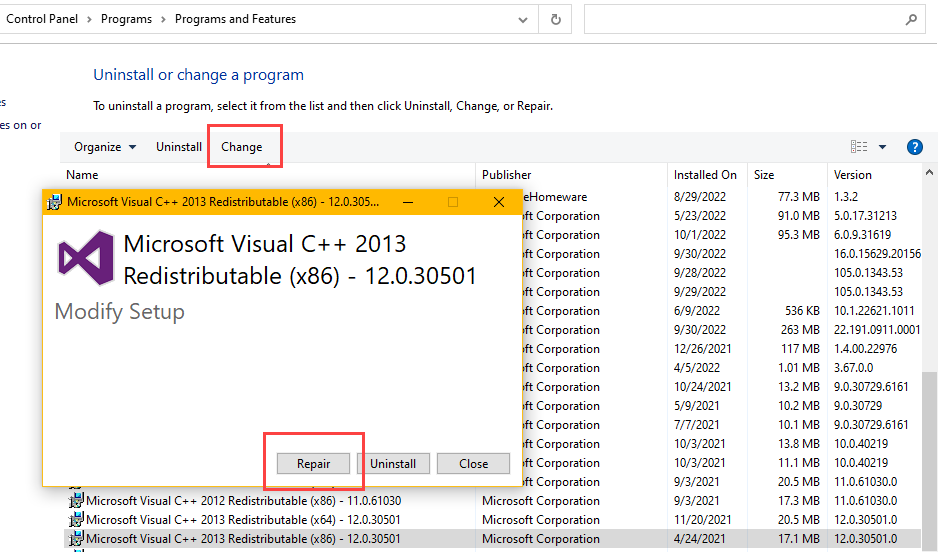Close the Modify Setup dialog with X
Screen dimensions: 938x552
(498, 202)
